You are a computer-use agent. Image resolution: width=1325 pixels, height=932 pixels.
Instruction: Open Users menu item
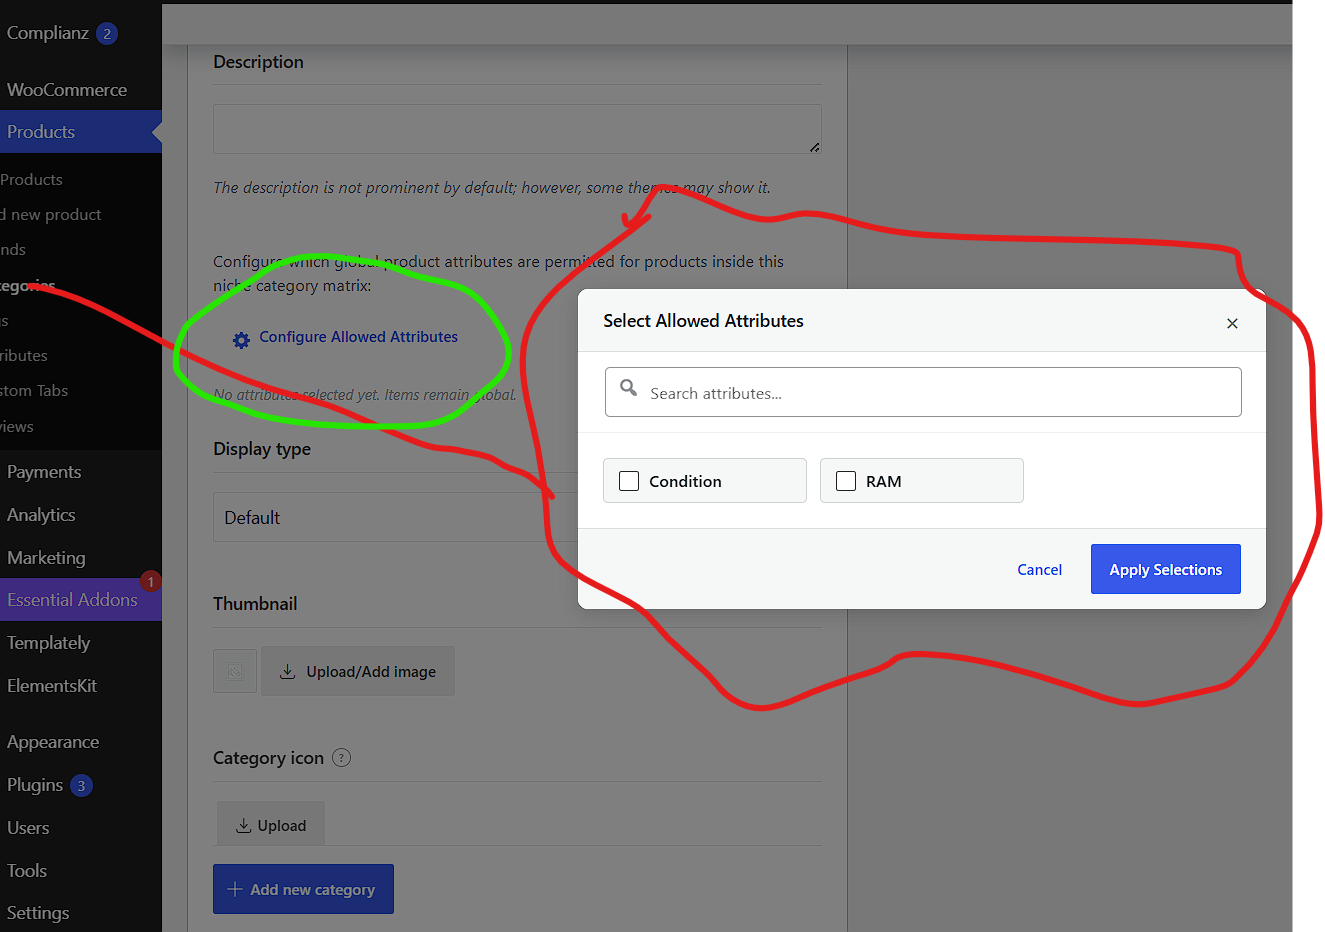pyautogui.click(x=28, y=828)
